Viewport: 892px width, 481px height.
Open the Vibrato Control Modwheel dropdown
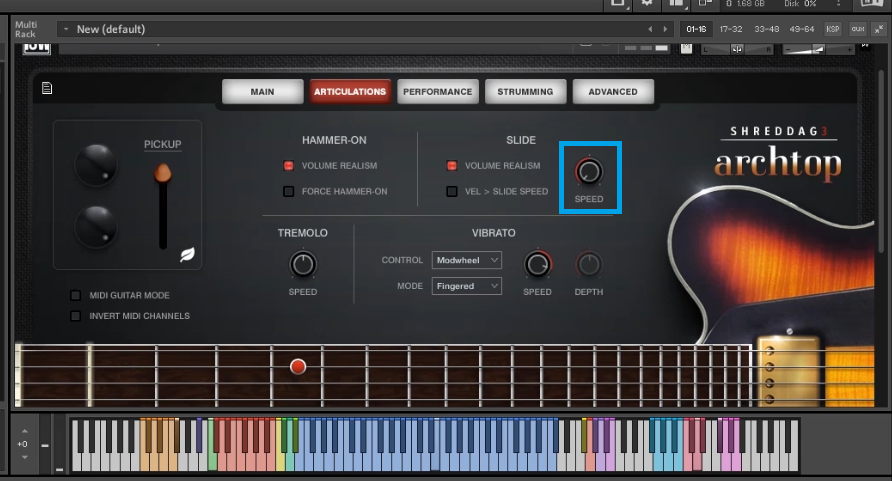pos(466,260)
